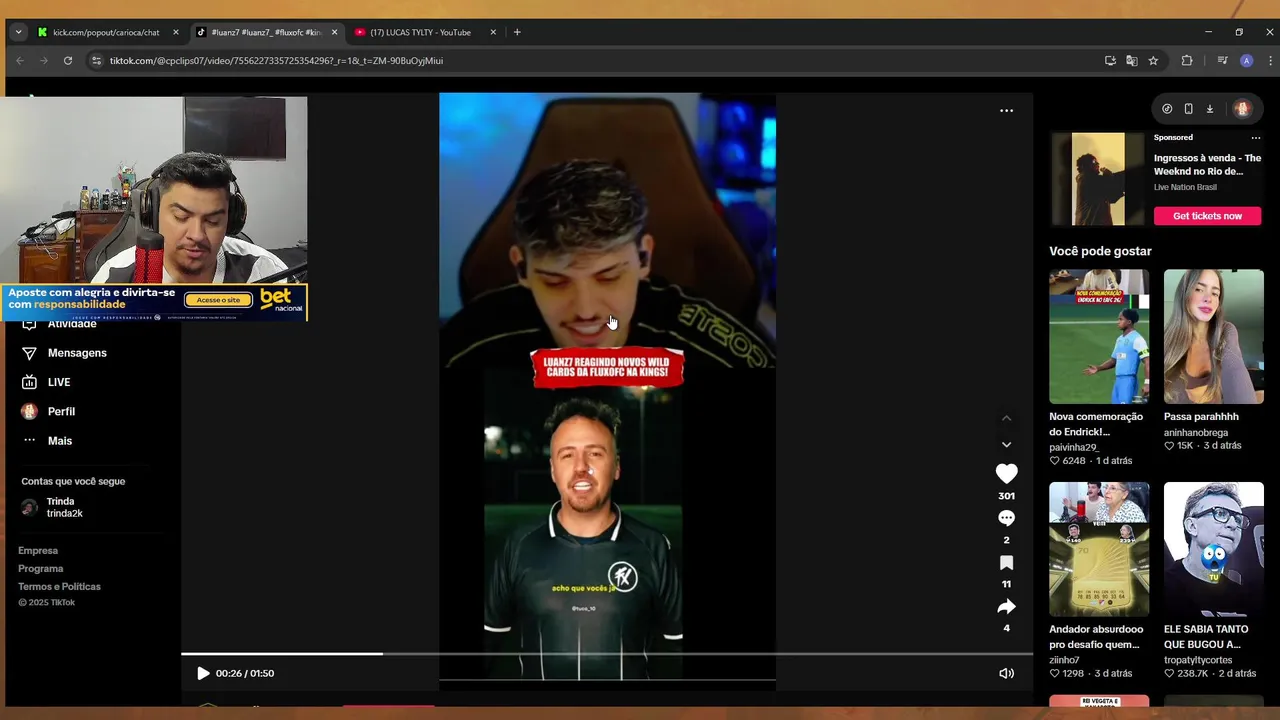Viewport: 1280px width, 720px height.
Task: Click Acesse o site in bet banner
Action: pyautogui.click(x=218, y=300)
